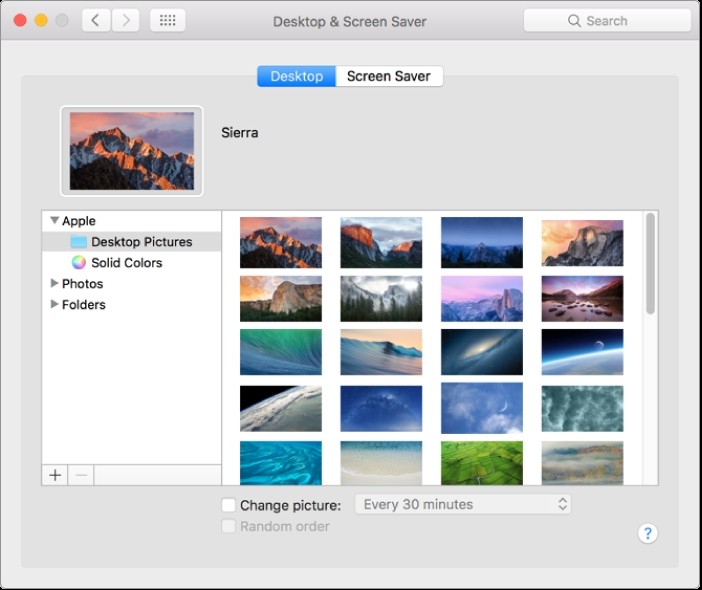Pick the Earth horizon from space wallpaper
Screen dimensions: 702x590
(x=582, y=352)
